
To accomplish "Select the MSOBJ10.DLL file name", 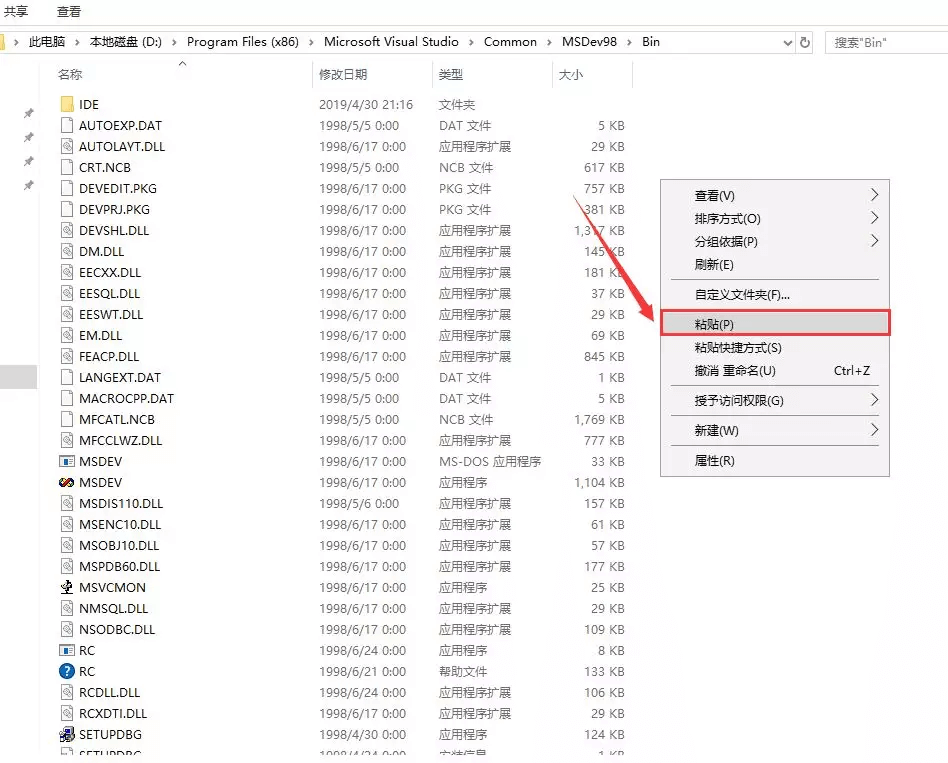I will click(x=119, y=545).
